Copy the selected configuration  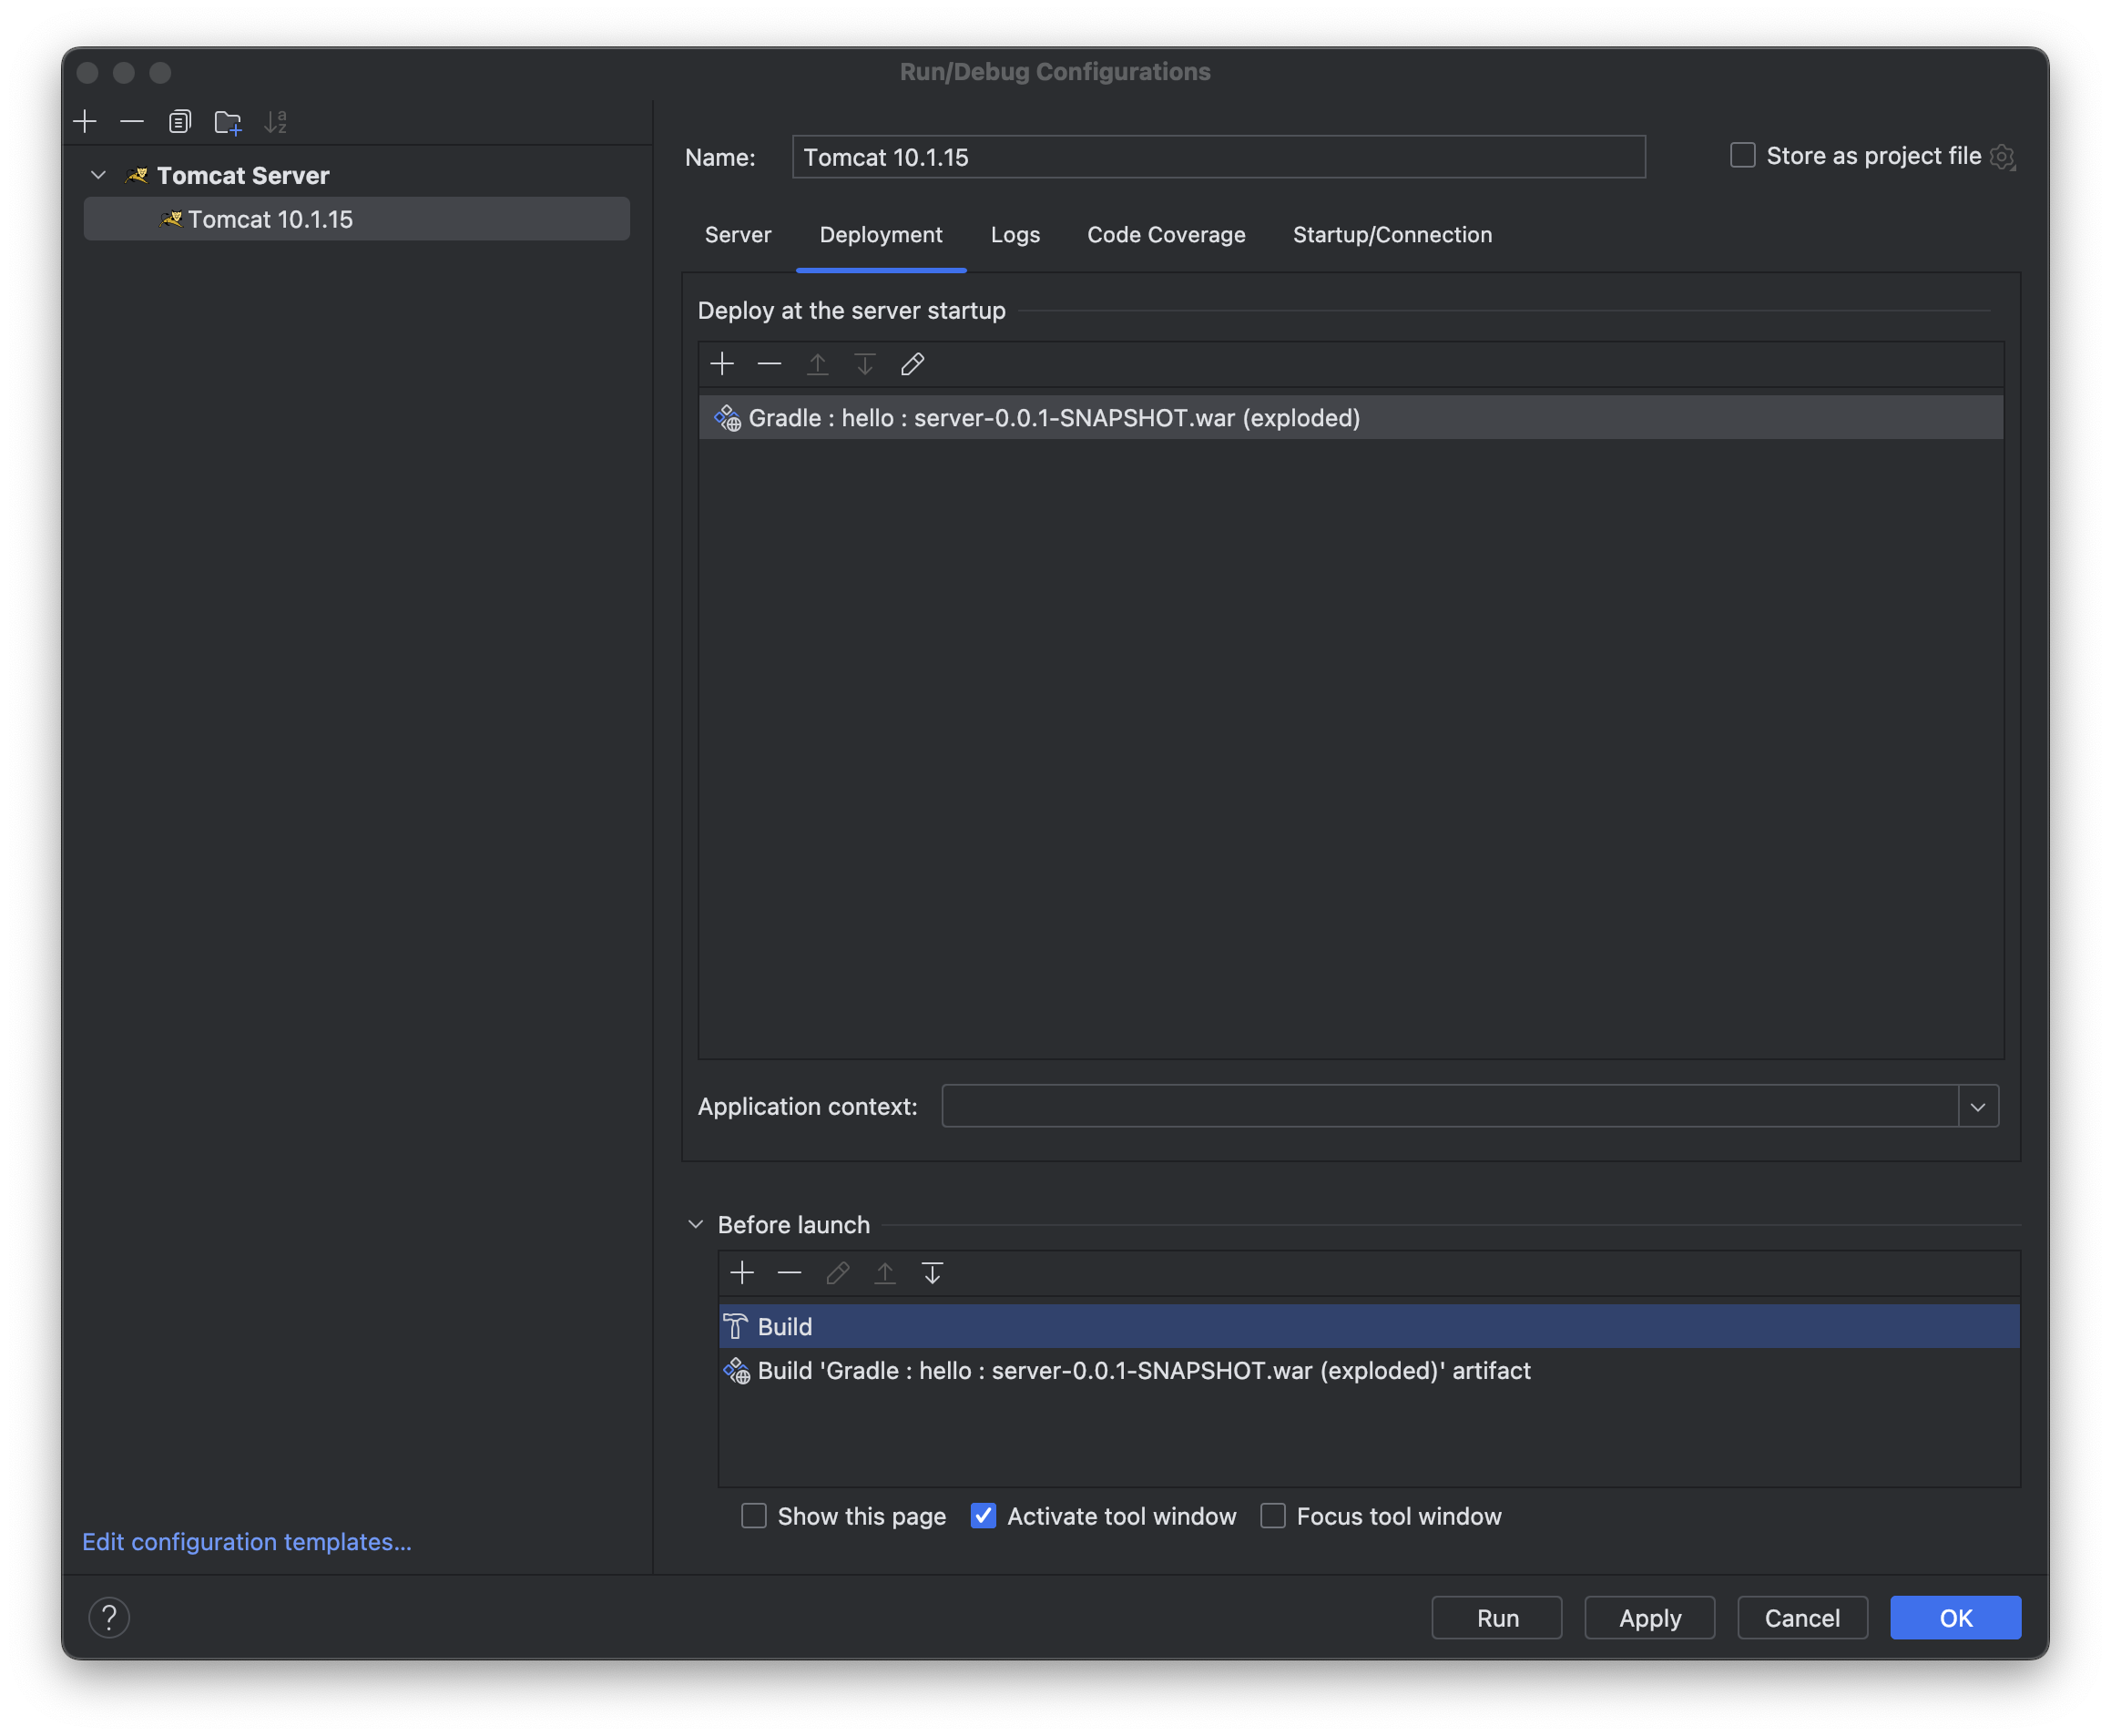(180, 122)
